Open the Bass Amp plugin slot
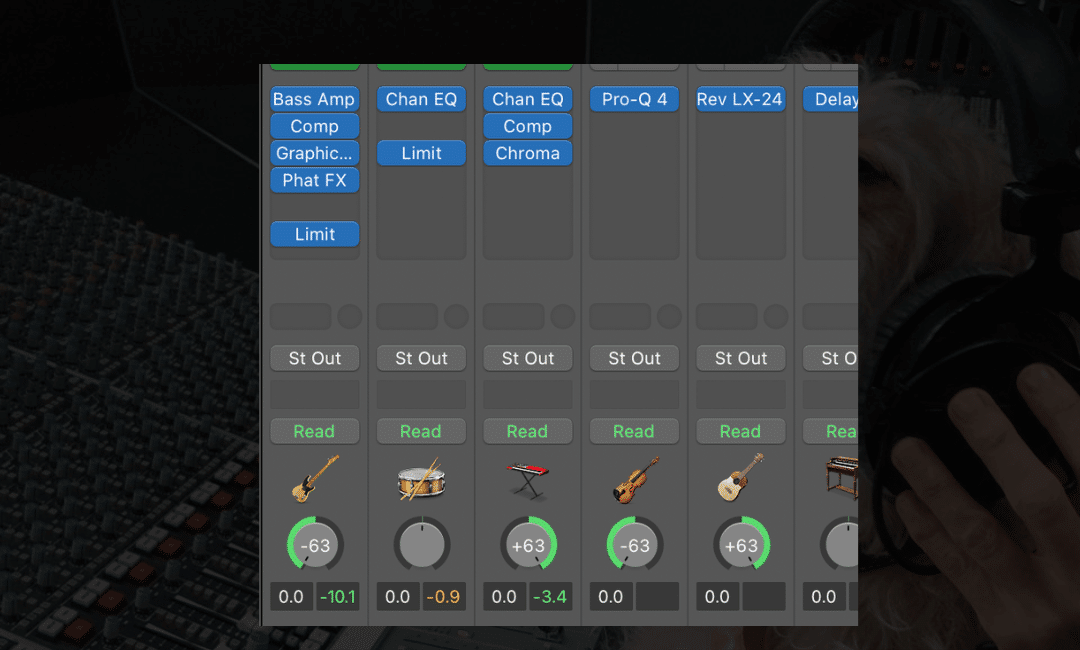Image resolution: width=1080 pixels, height=650 pixels. click(x=314, y=99)
